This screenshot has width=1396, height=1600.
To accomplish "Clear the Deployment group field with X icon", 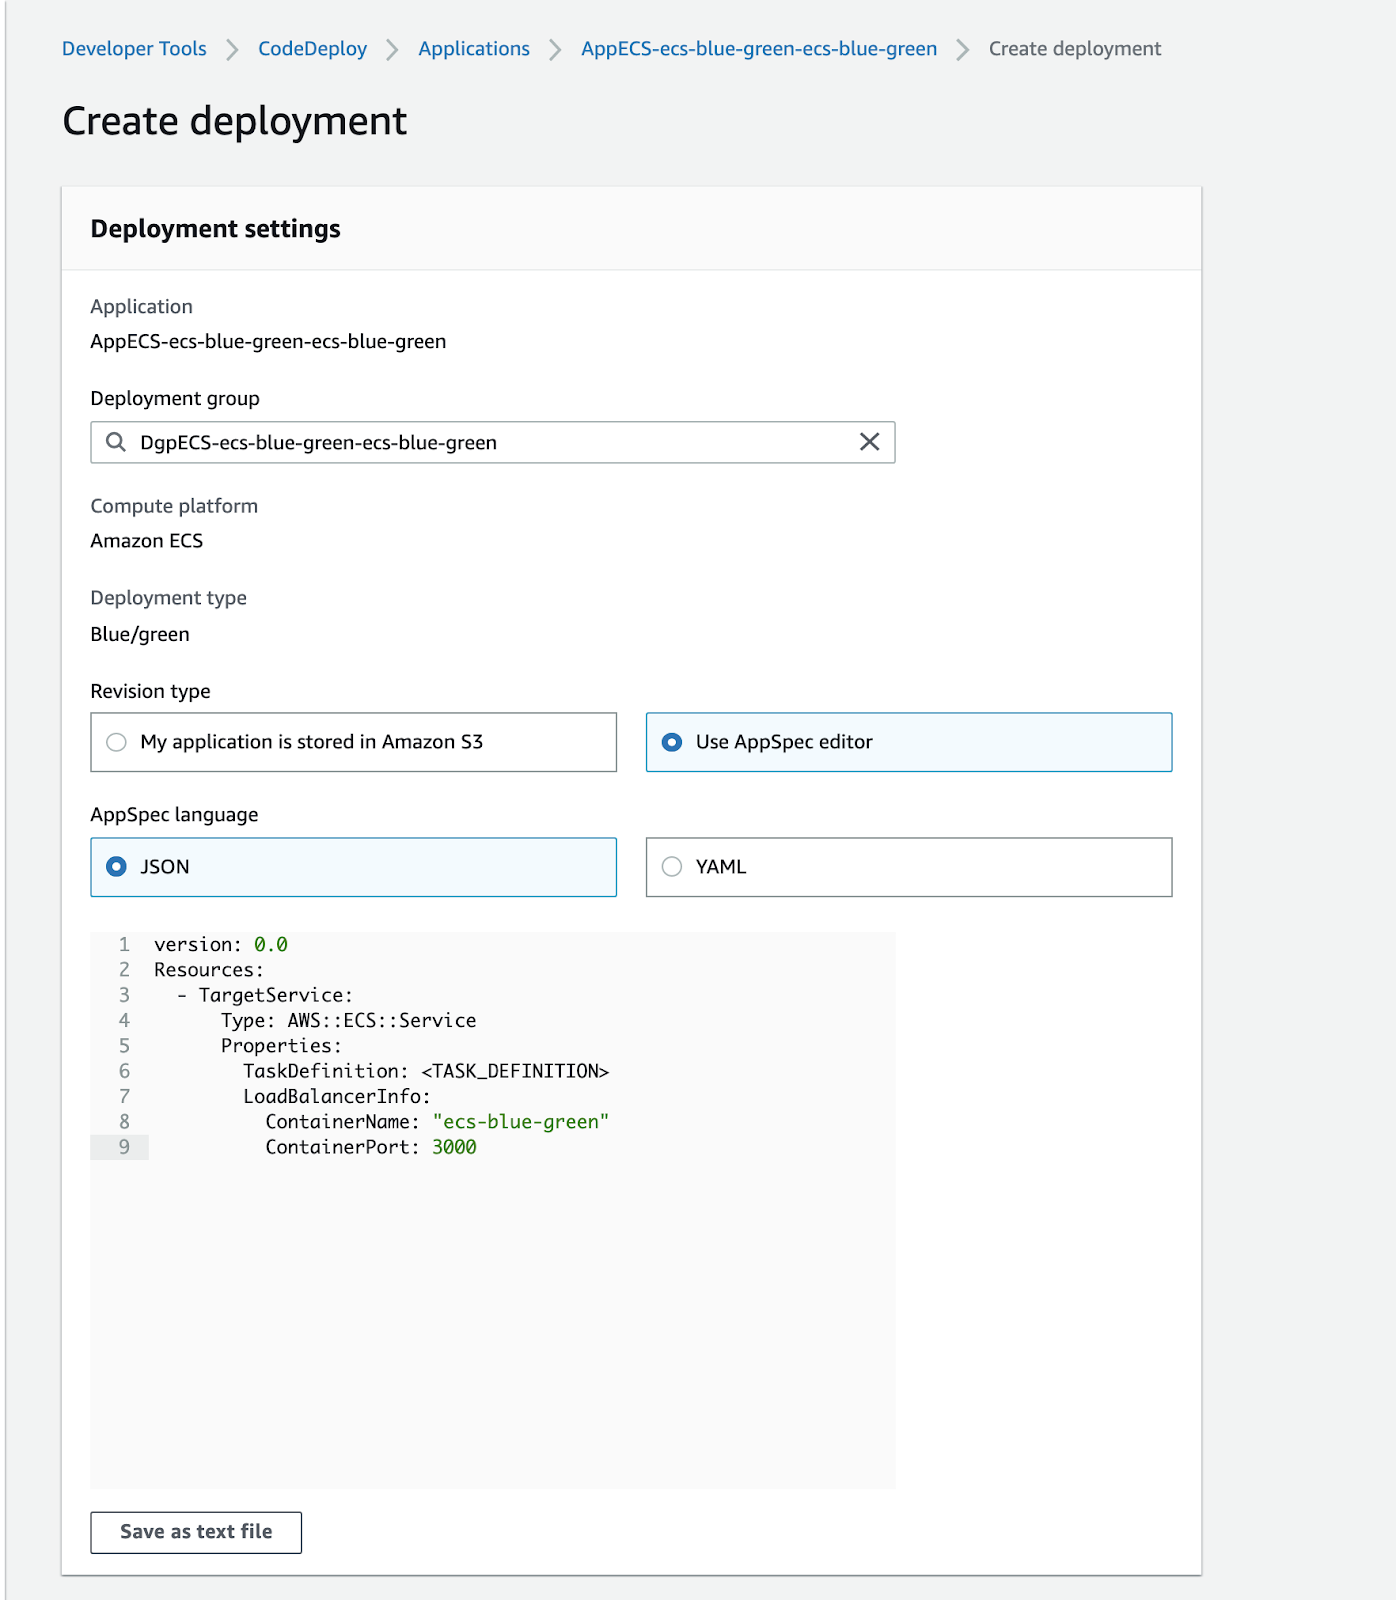I will [x=869, y=442].
